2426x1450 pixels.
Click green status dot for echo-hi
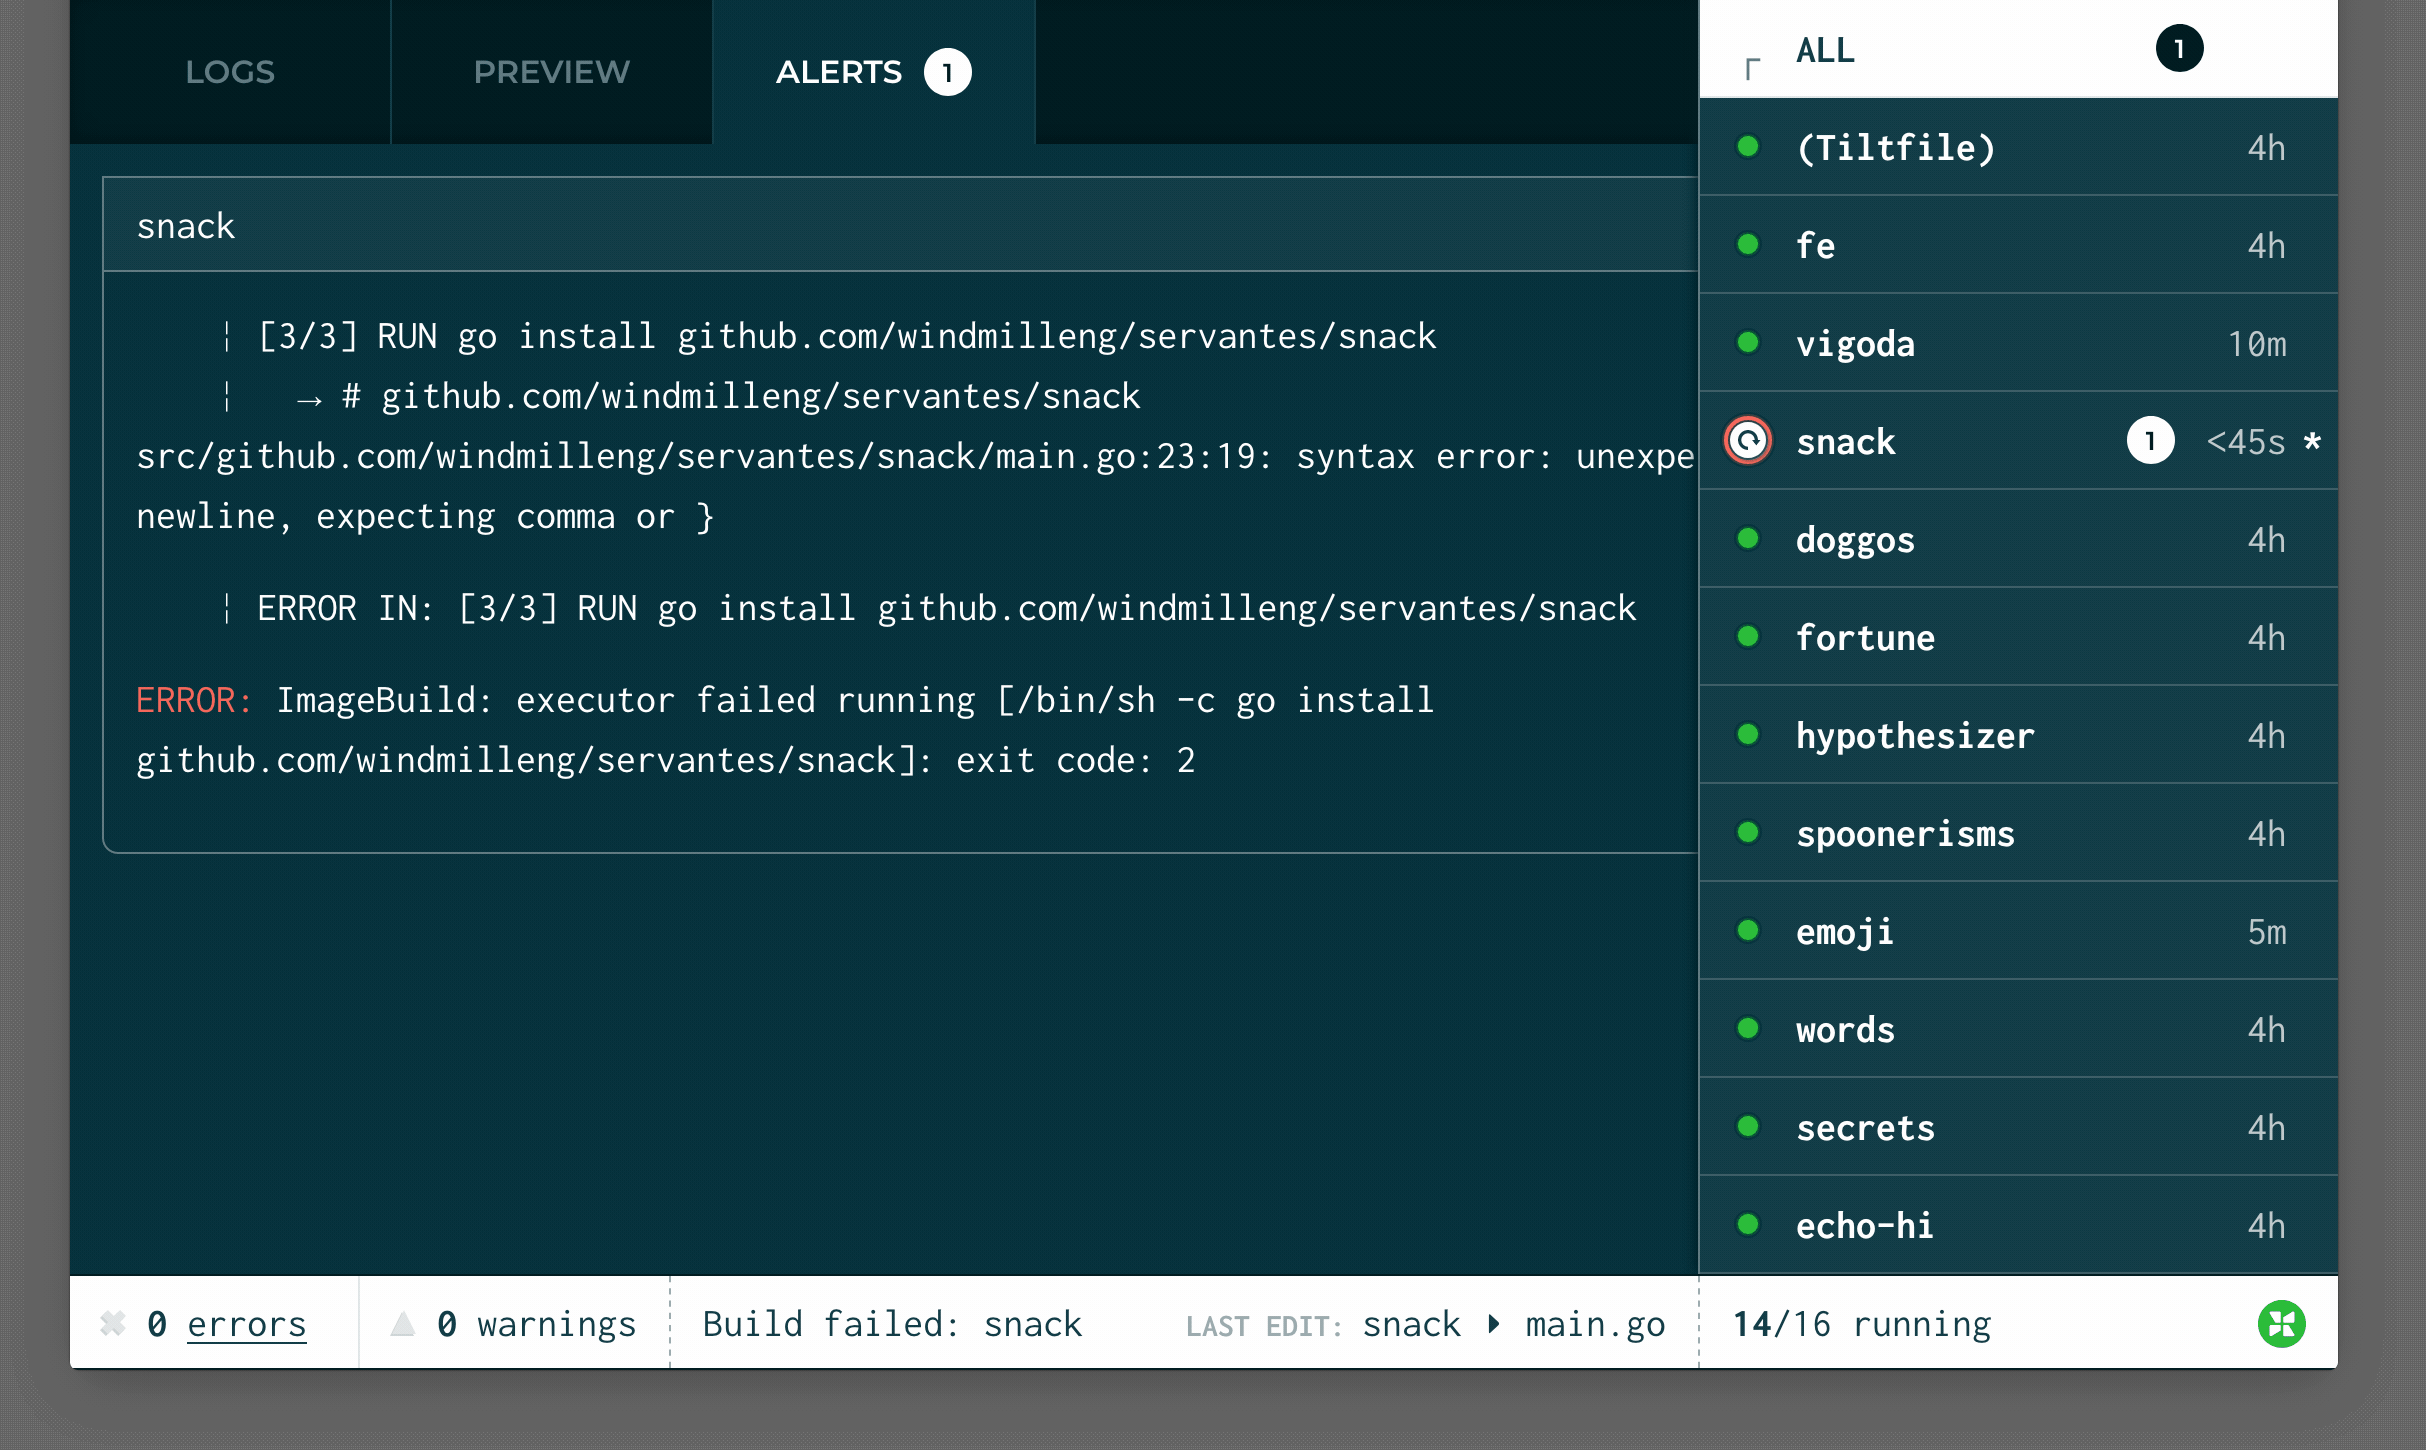[x=1748, y=1225]
